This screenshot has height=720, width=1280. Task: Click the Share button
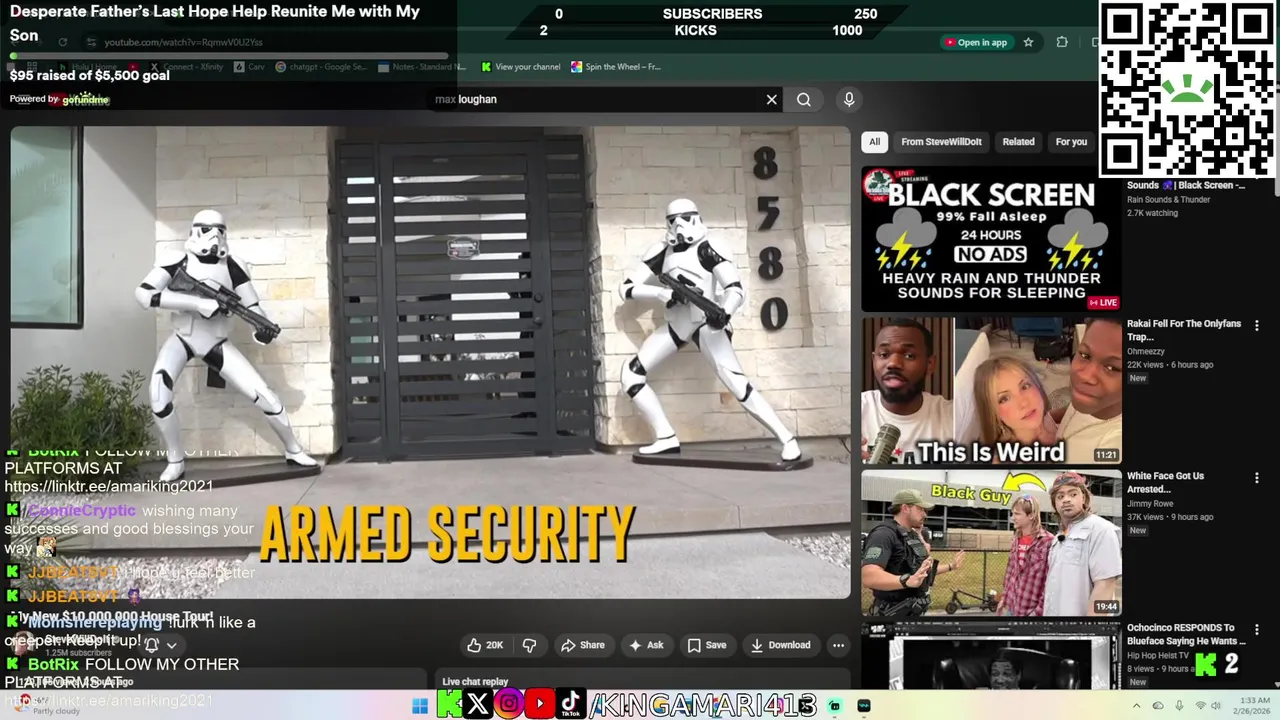582,645
